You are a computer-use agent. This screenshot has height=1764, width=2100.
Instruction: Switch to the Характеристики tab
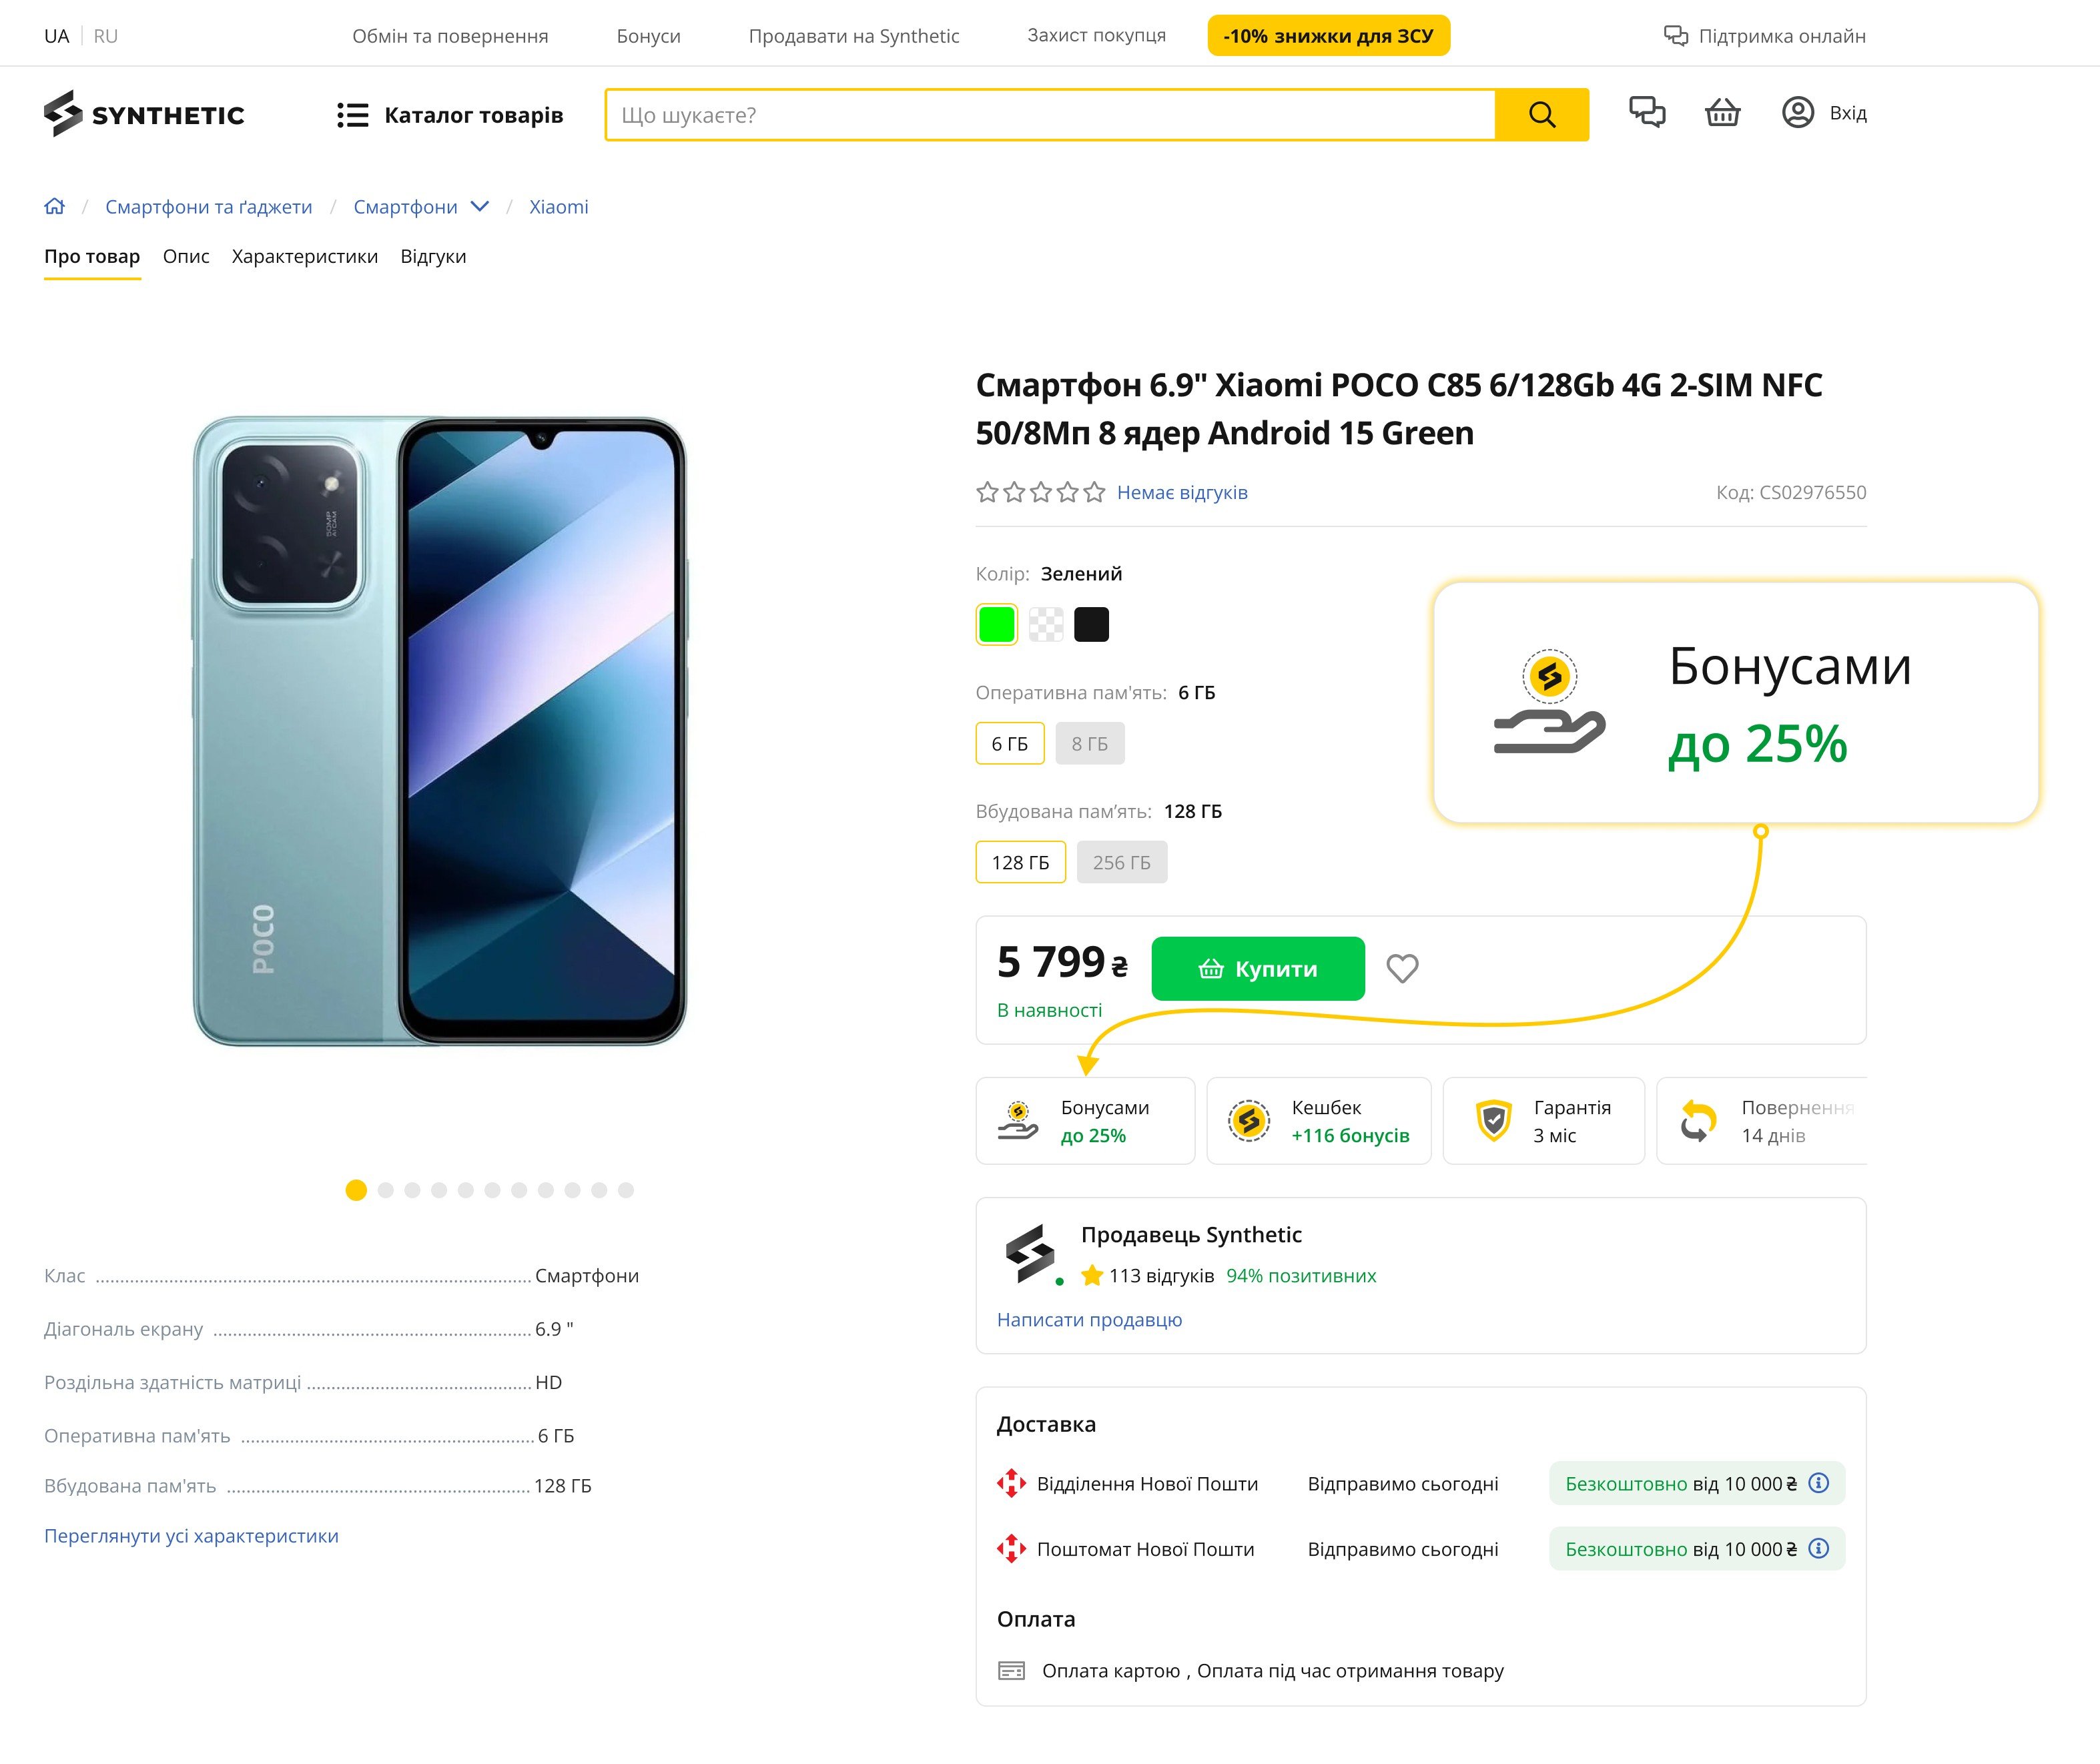pos(305,257)
